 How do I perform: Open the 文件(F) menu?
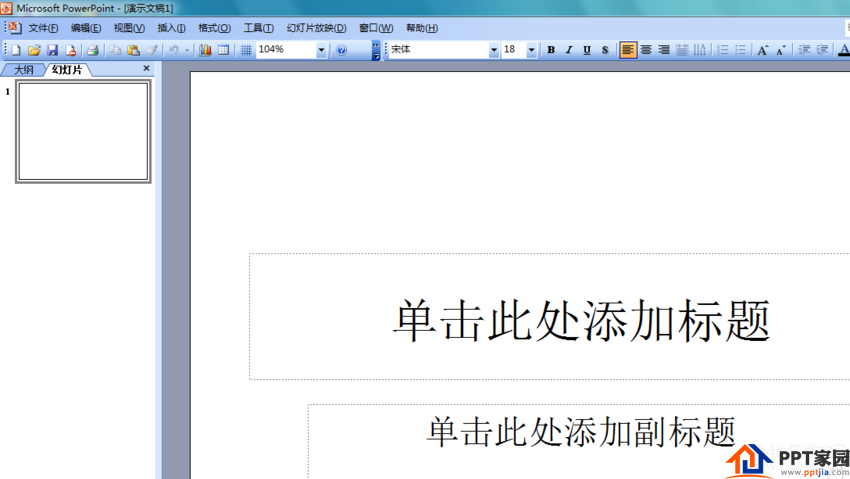click(x=43, y=28)
